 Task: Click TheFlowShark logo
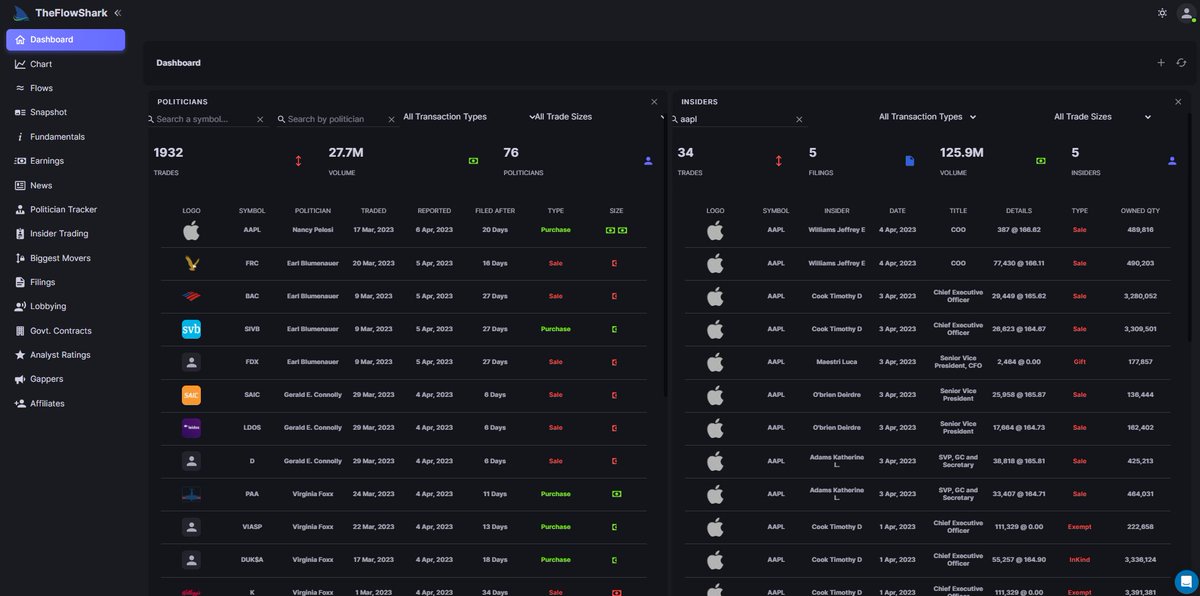pos(61,13)
